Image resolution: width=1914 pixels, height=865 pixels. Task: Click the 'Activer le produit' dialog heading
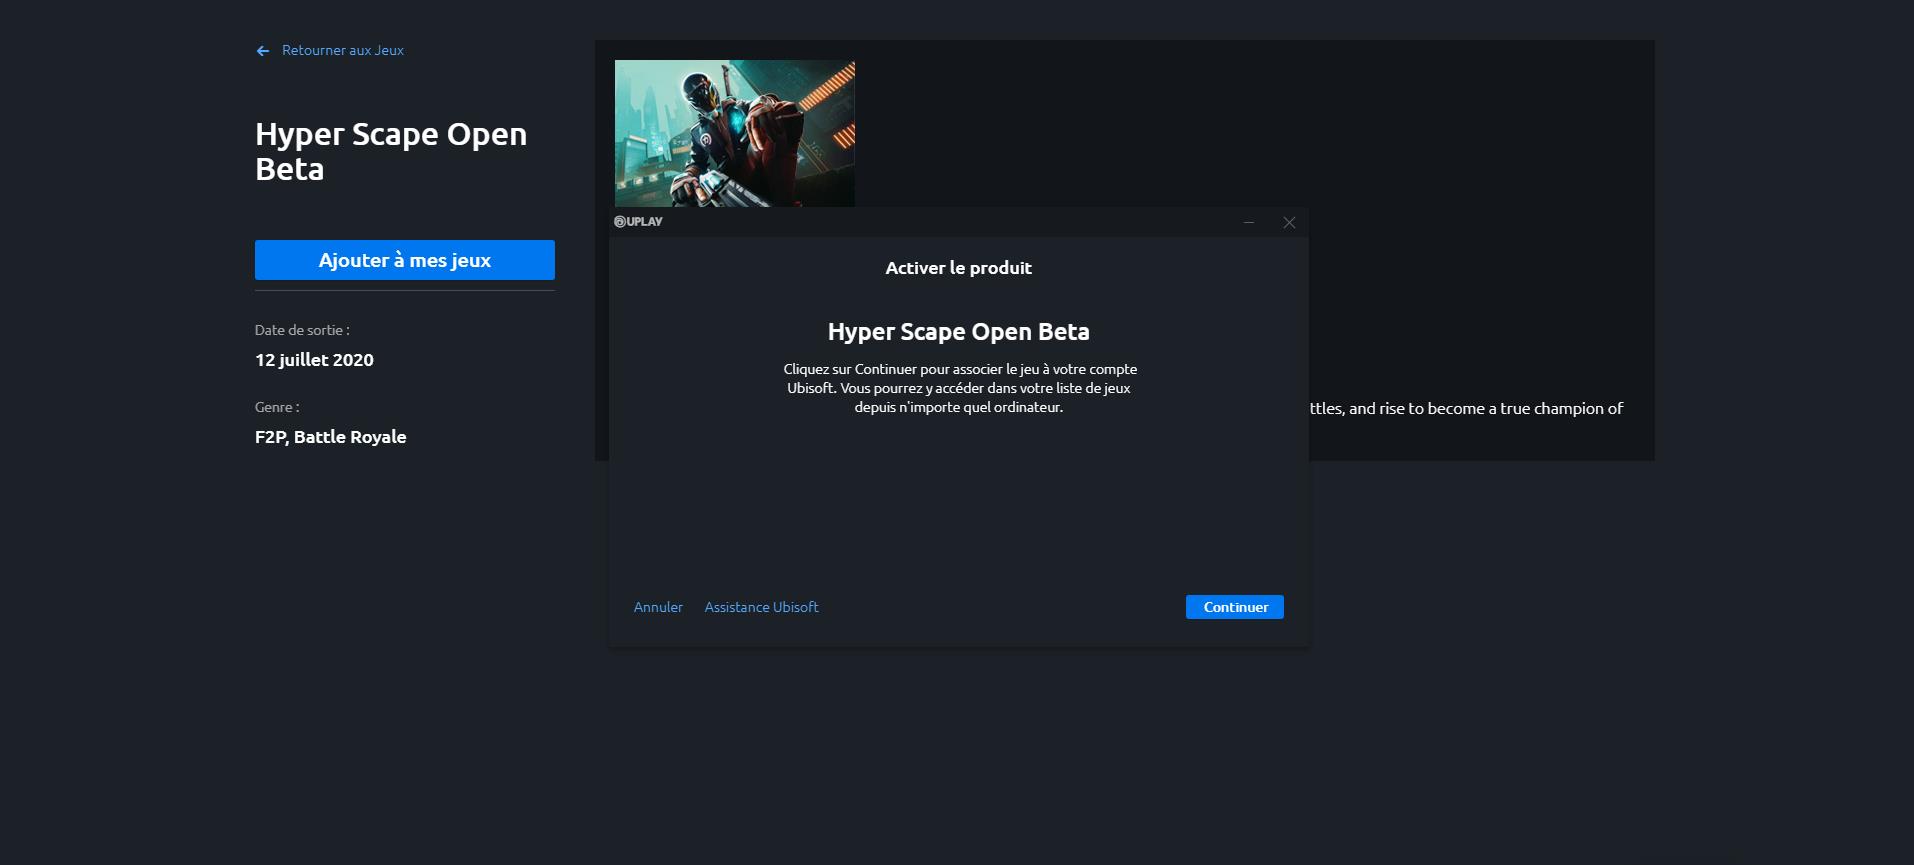pyautogui.click(x=958, y=268)
